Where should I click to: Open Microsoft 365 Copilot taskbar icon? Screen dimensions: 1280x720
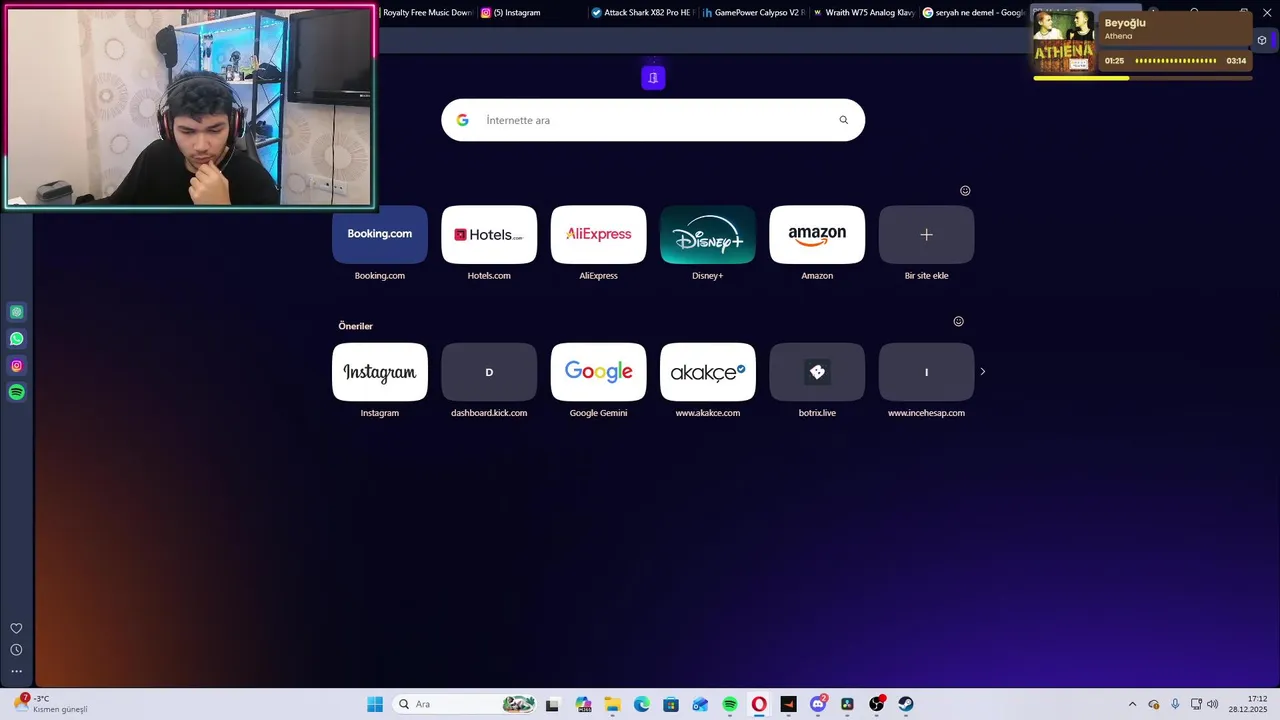coord(583,705)
